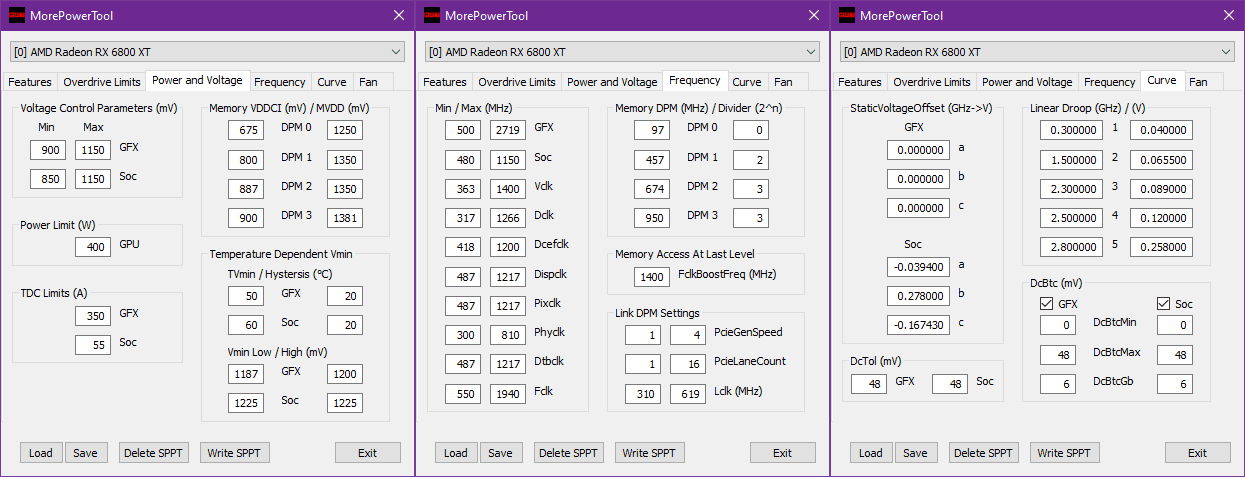Click TDC Limits GFX field 350
Screen dimensions: 1245x477
click(93, 316)
